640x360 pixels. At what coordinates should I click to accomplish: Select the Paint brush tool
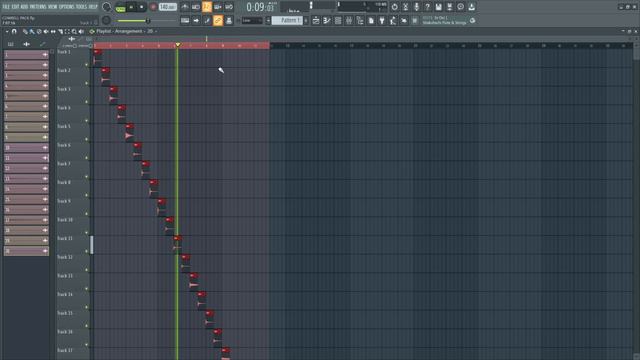point(32,31)
